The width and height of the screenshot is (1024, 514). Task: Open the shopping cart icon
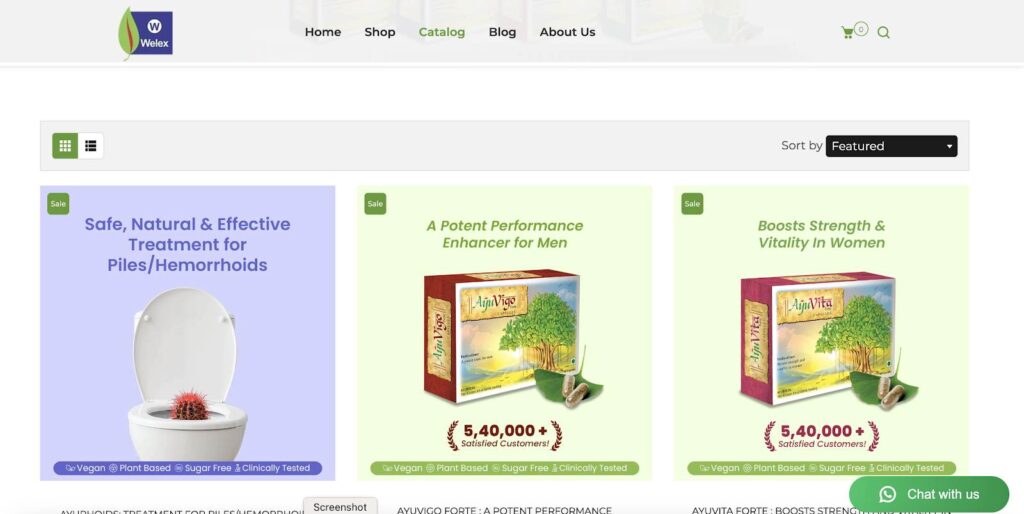pos(847,33)
